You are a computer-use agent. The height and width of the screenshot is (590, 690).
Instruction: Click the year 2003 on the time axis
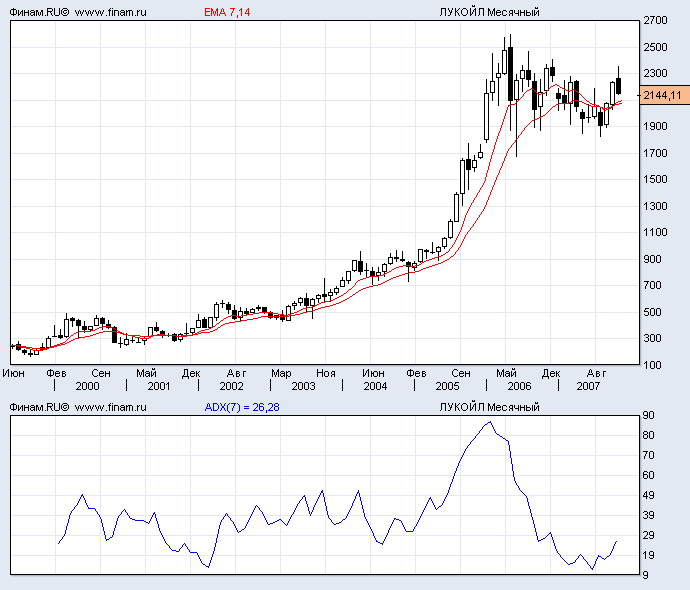coord(304,386)
